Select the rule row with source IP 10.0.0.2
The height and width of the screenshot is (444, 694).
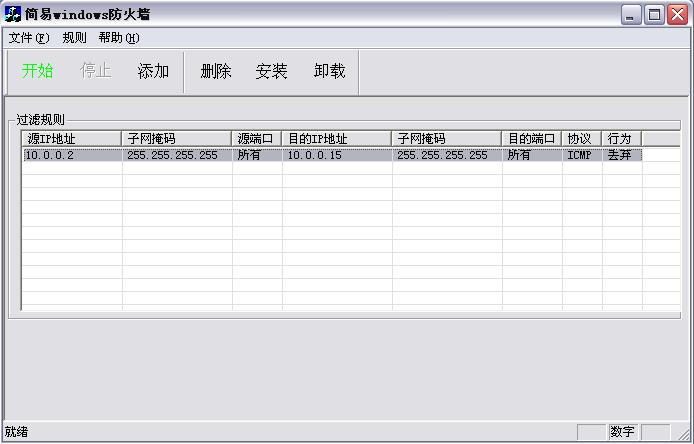332,155
